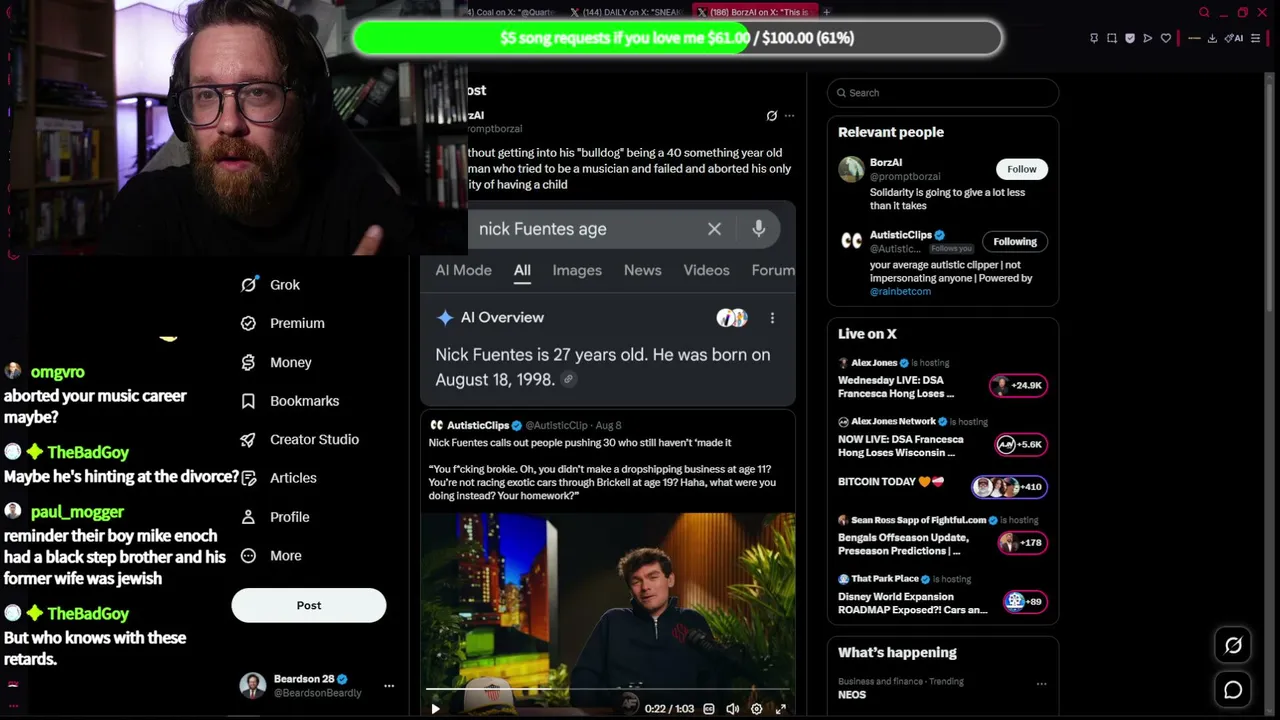Open the Bookmarks sidebar icon
This screenshot has height=720, width=1280.
coord(249,401)
